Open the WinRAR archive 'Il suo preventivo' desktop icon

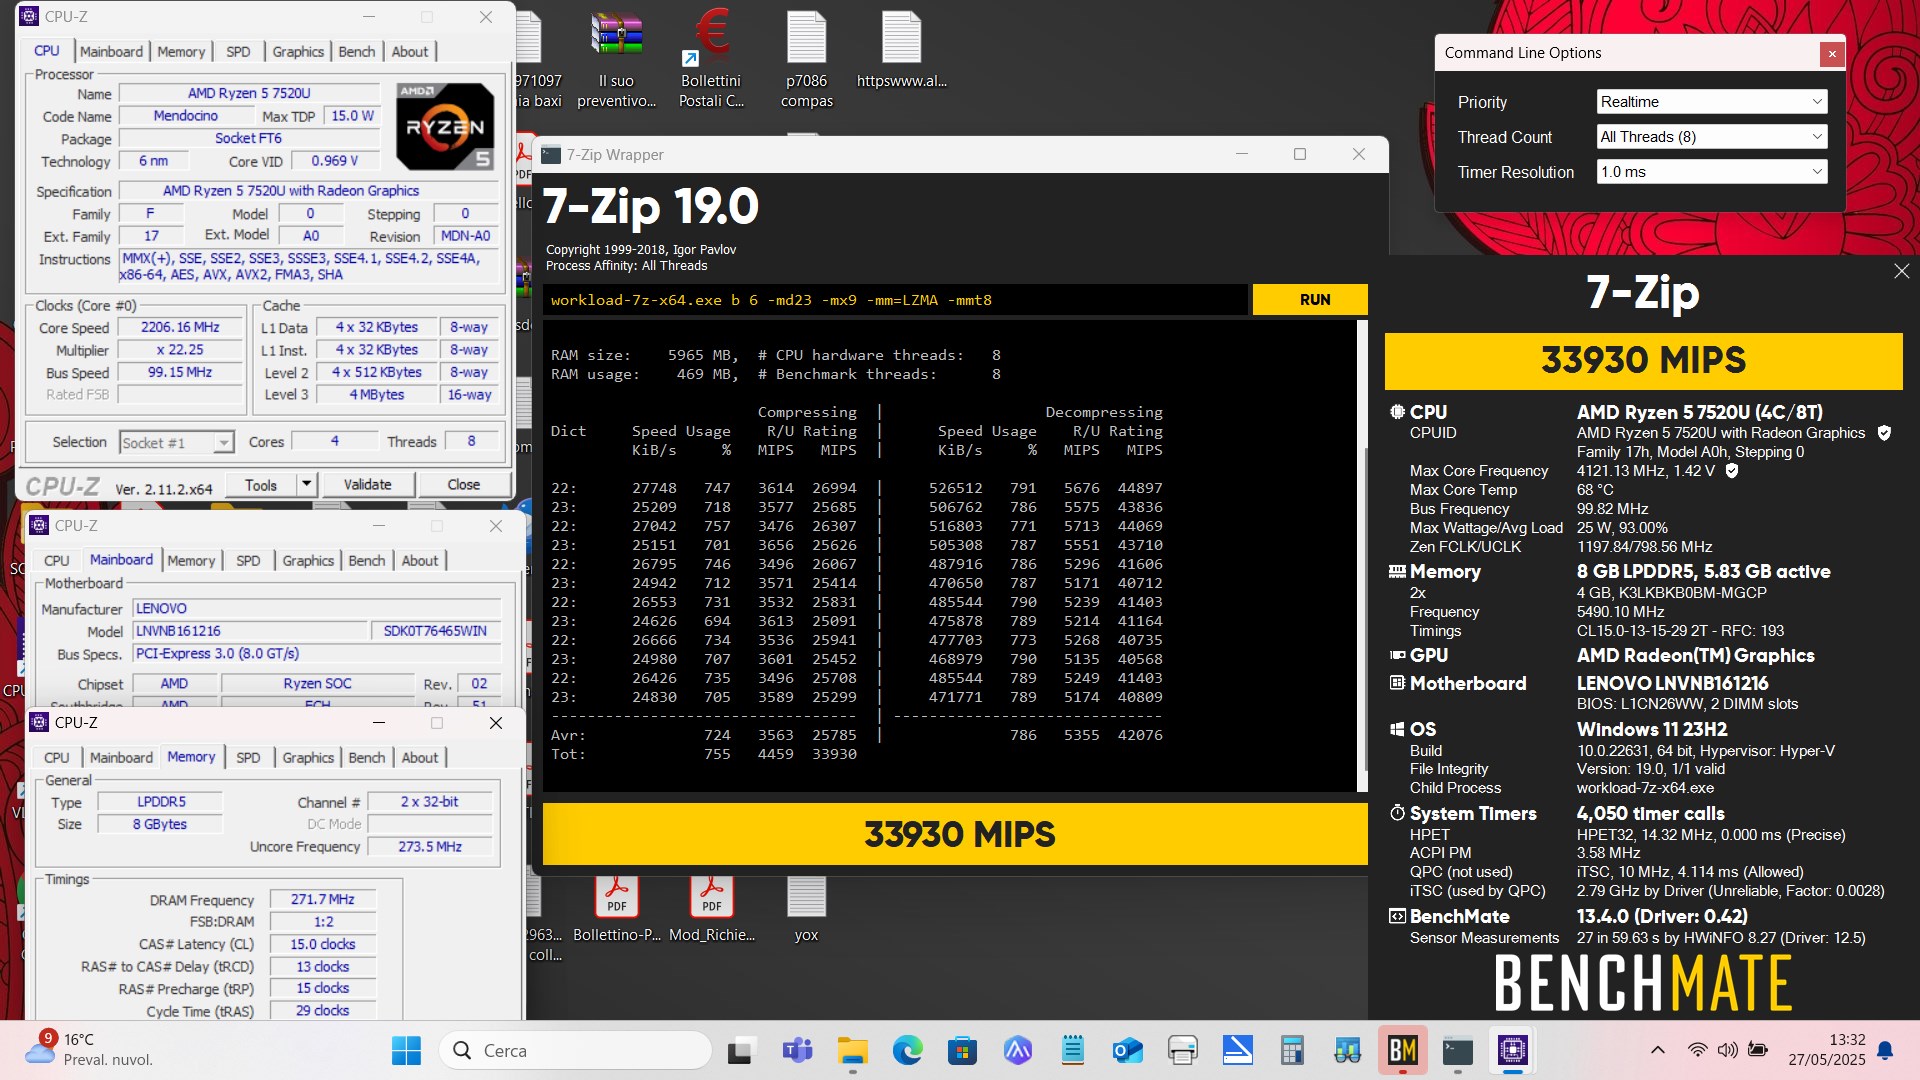pos(617,59)
